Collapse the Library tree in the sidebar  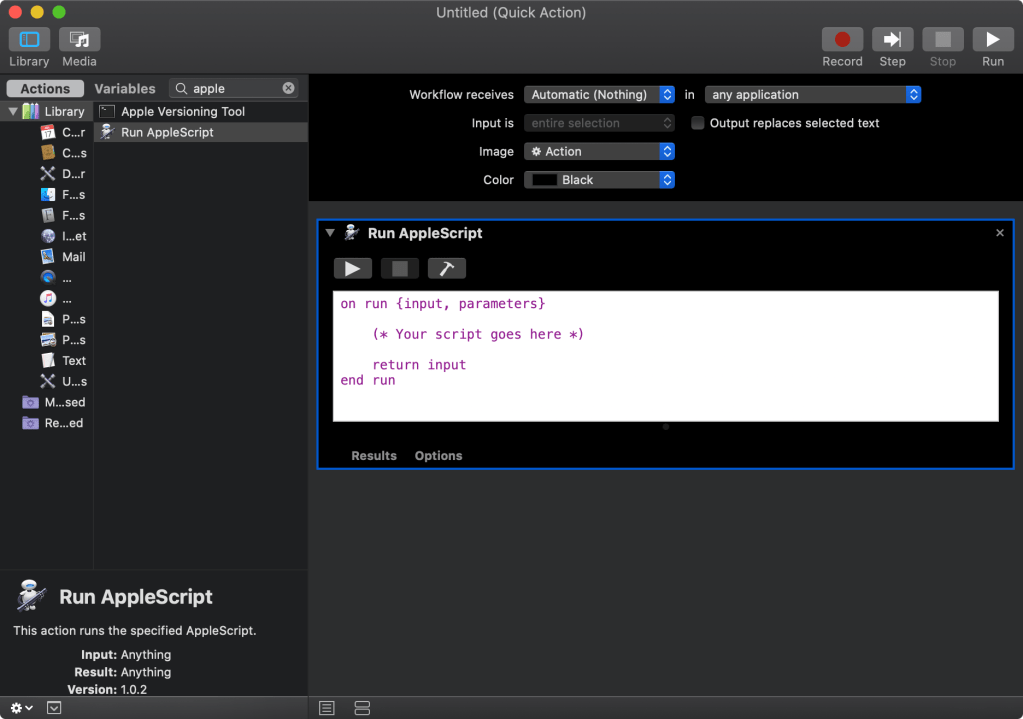tap(12, 111)
